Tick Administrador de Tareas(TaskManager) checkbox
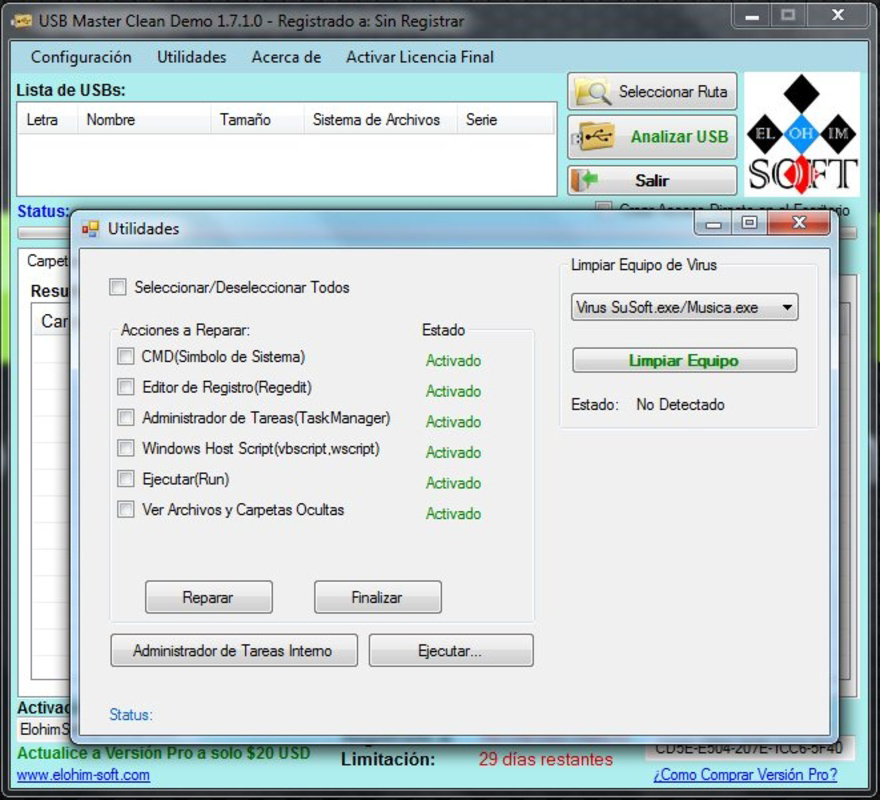This screenshot has height=800, width=880. point(126,418)
